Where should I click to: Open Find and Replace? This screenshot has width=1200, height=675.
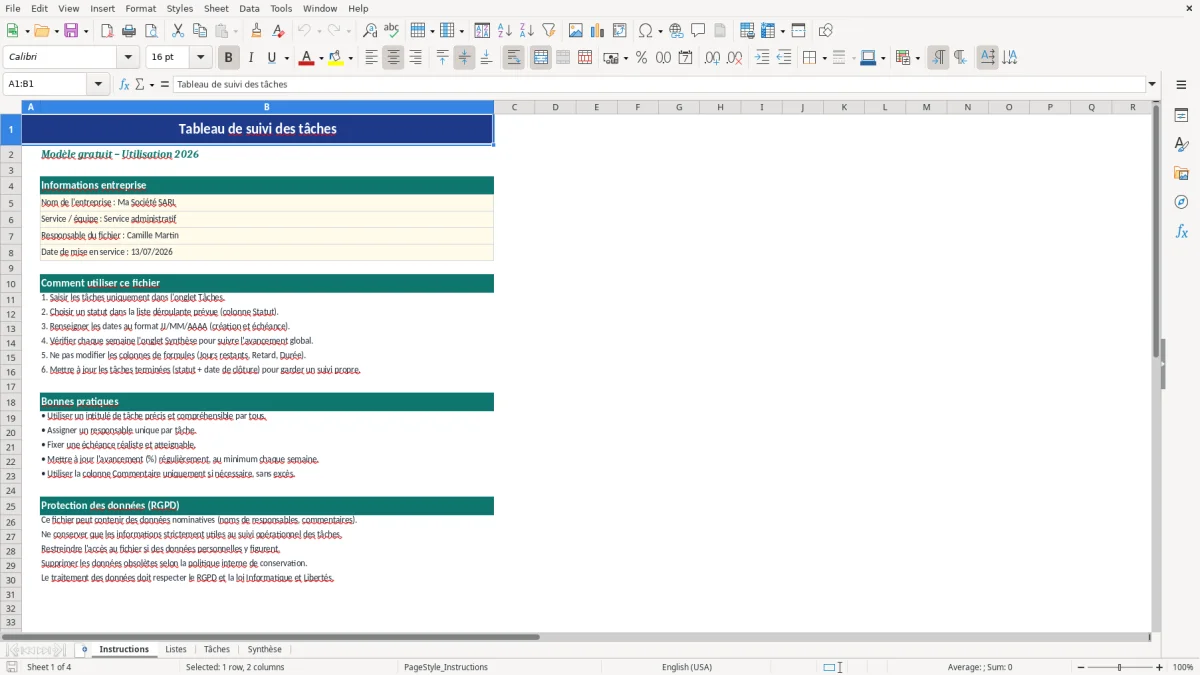(x=370, y=31)
